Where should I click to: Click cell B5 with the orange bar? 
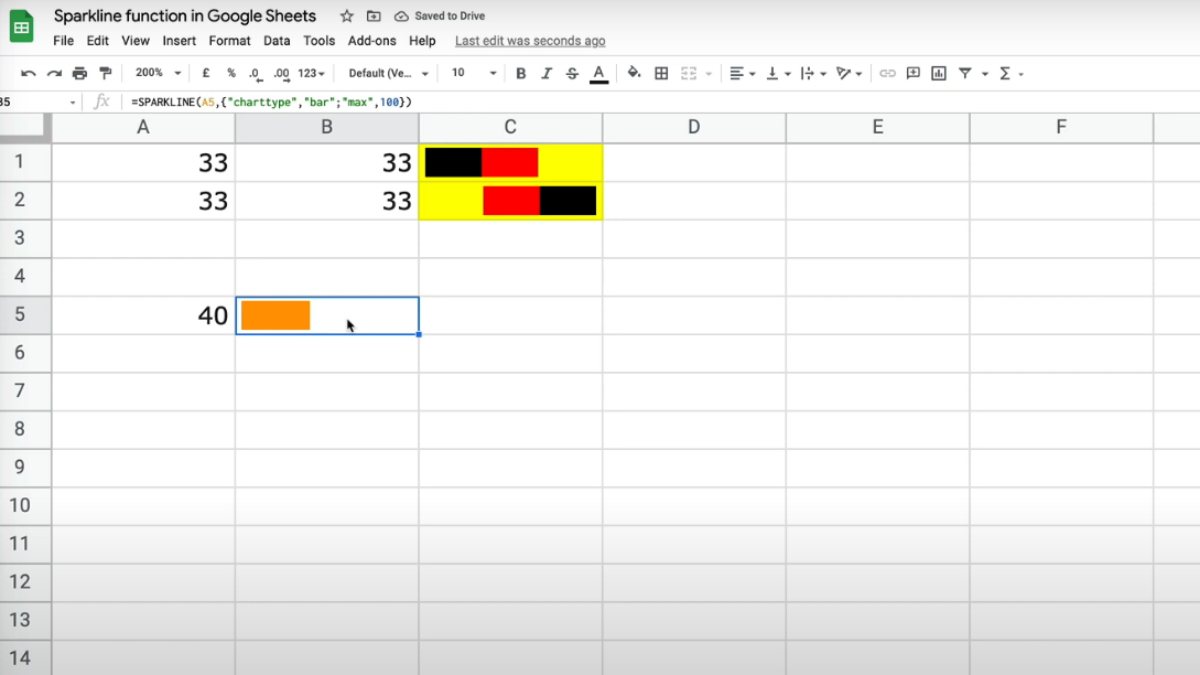pyautogui.click(x=327, y=315)
